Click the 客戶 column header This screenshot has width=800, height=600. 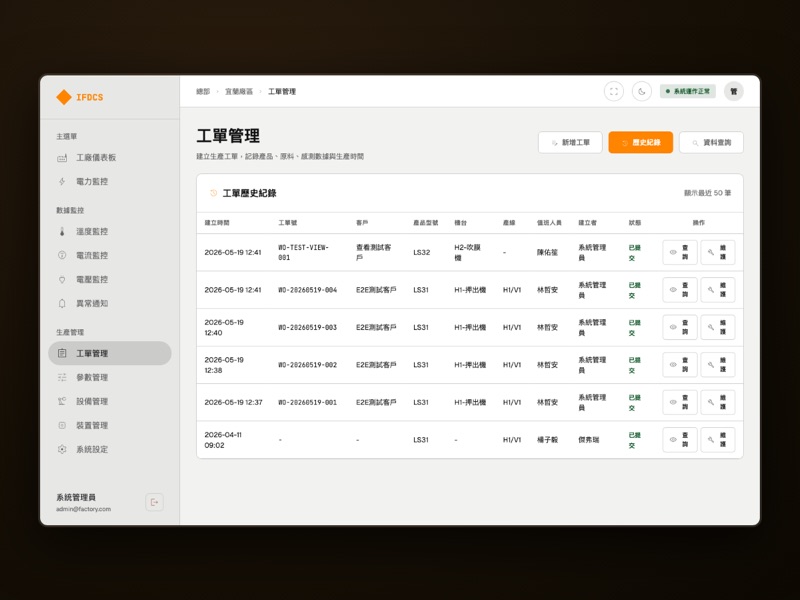(x=362, y=223)
